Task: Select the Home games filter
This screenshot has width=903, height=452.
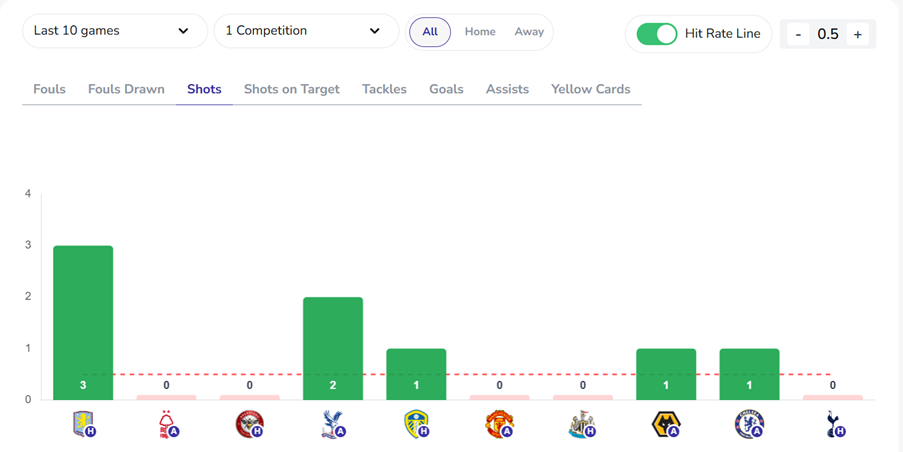Action: tap(480, 32)
